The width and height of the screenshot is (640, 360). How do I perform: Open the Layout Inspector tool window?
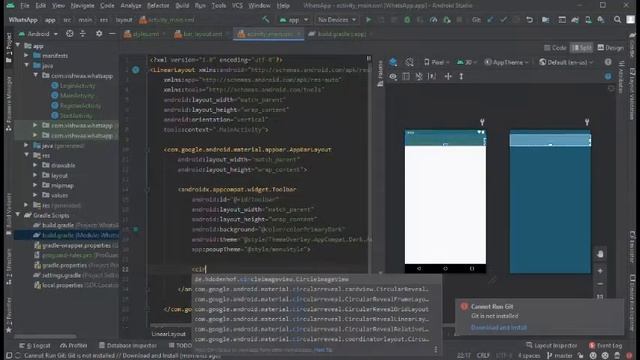pos(552,345)
